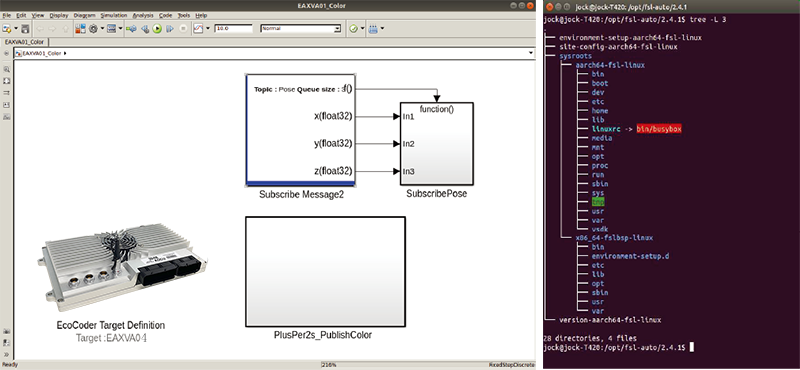Select the PlusPer2s_PublishColor subsystem block
Viewport: 800px width, 370px height.
326,272
